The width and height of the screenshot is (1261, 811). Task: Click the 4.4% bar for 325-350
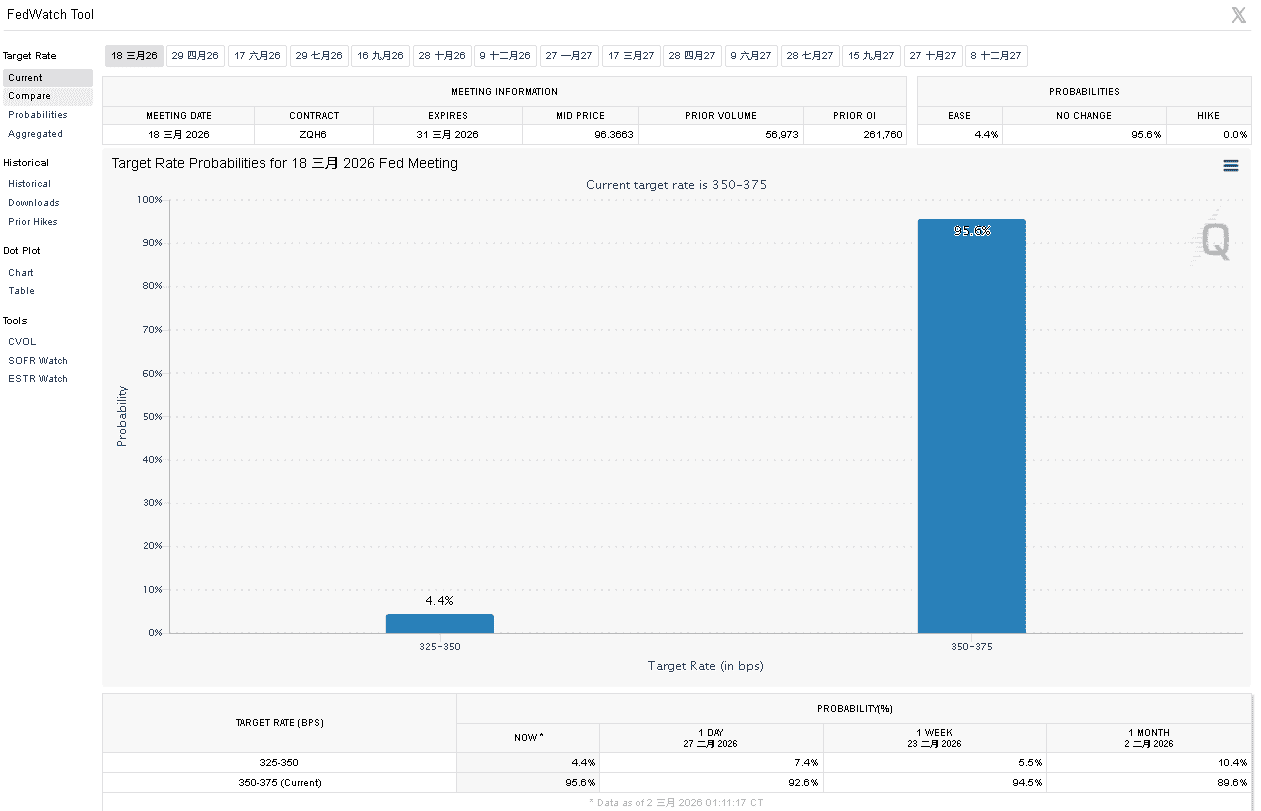[x=439, y=623]
